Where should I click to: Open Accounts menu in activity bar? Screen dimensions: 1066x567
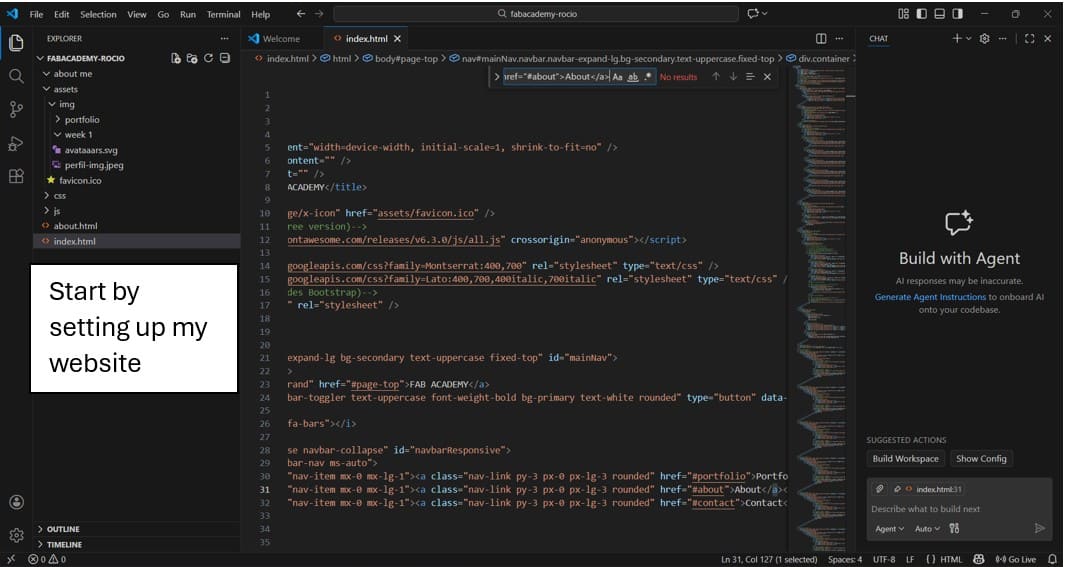16,502
